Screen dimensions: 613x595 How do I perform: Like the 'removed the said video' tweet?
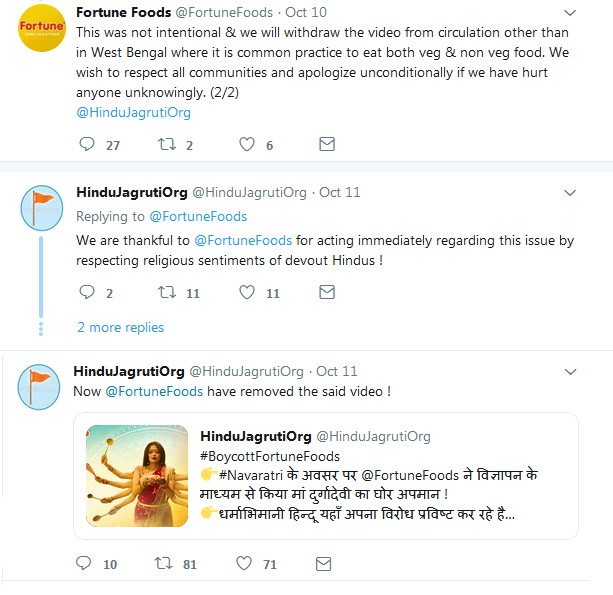[x=244, y=564]
